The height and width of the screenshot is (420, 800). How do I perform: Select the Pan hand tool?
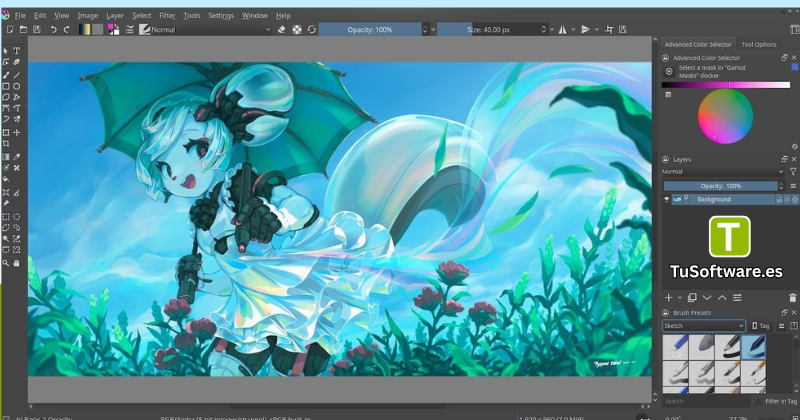click(16, 263)
